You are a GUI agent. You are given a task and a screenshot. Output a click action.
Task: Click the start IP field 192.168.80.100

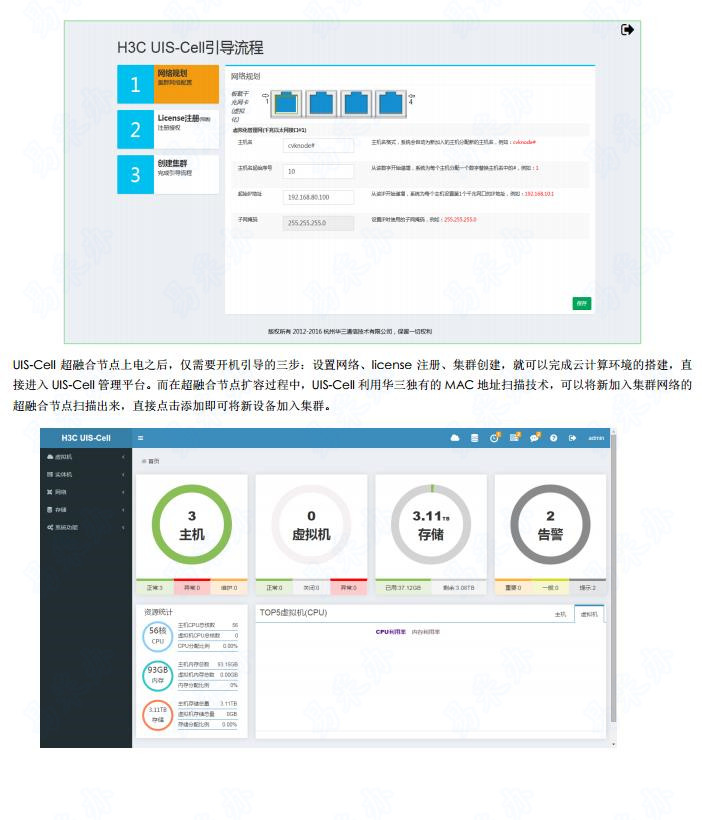coord(318,197)
